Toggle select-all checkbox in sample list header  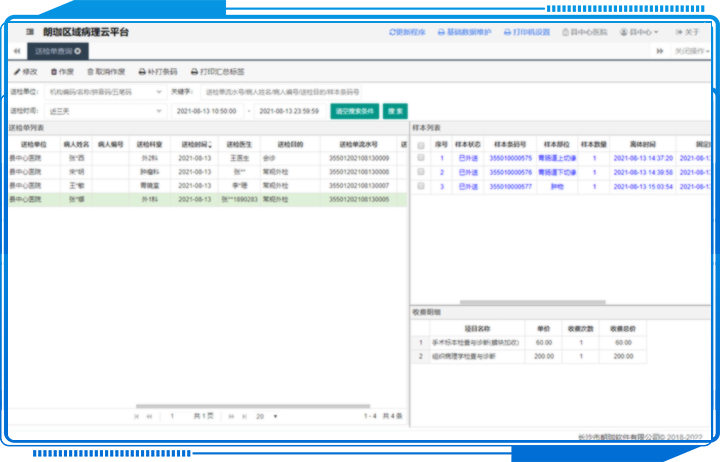point(421,145)
